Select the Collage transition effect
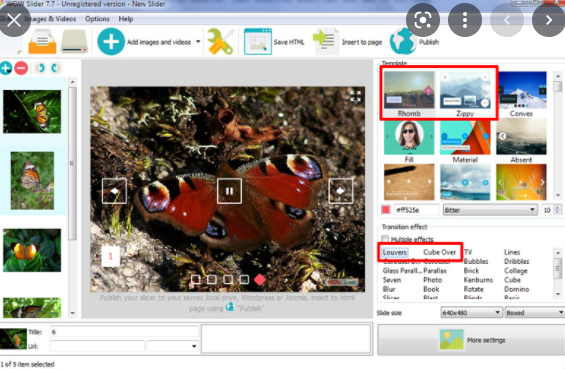Image resolution: width=565 pixels, height=369 pixels. [x=516, y=271]
